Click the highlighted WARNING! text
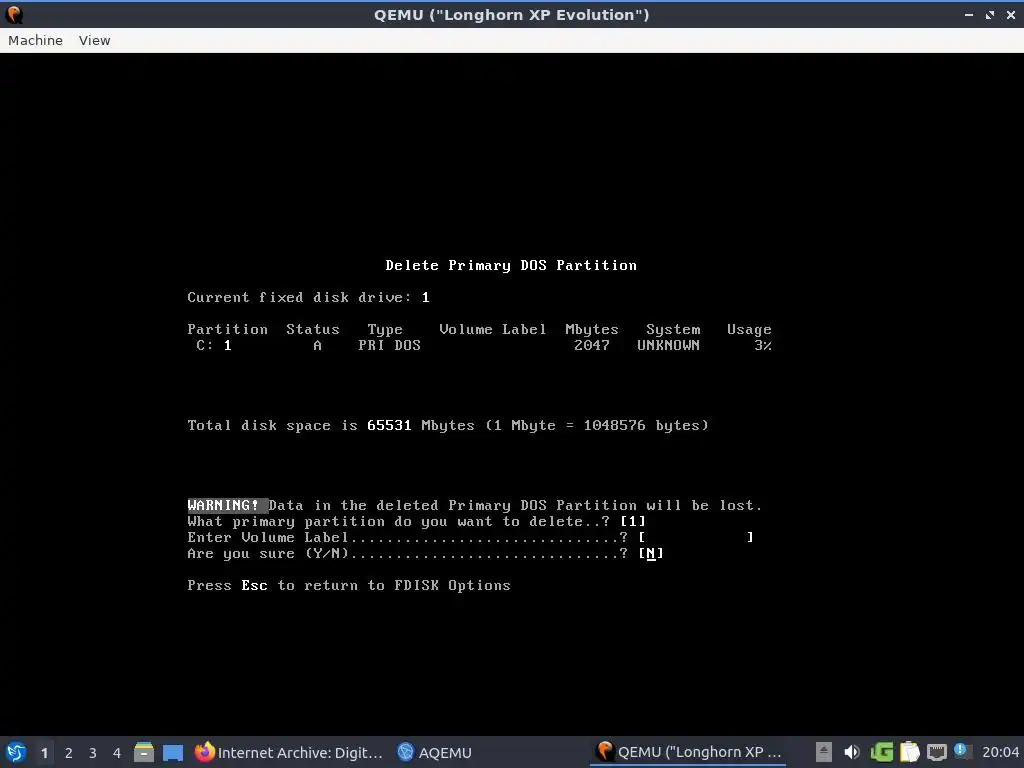The image size is (1024, 768). pyautogui.click(x=227, y=505)
